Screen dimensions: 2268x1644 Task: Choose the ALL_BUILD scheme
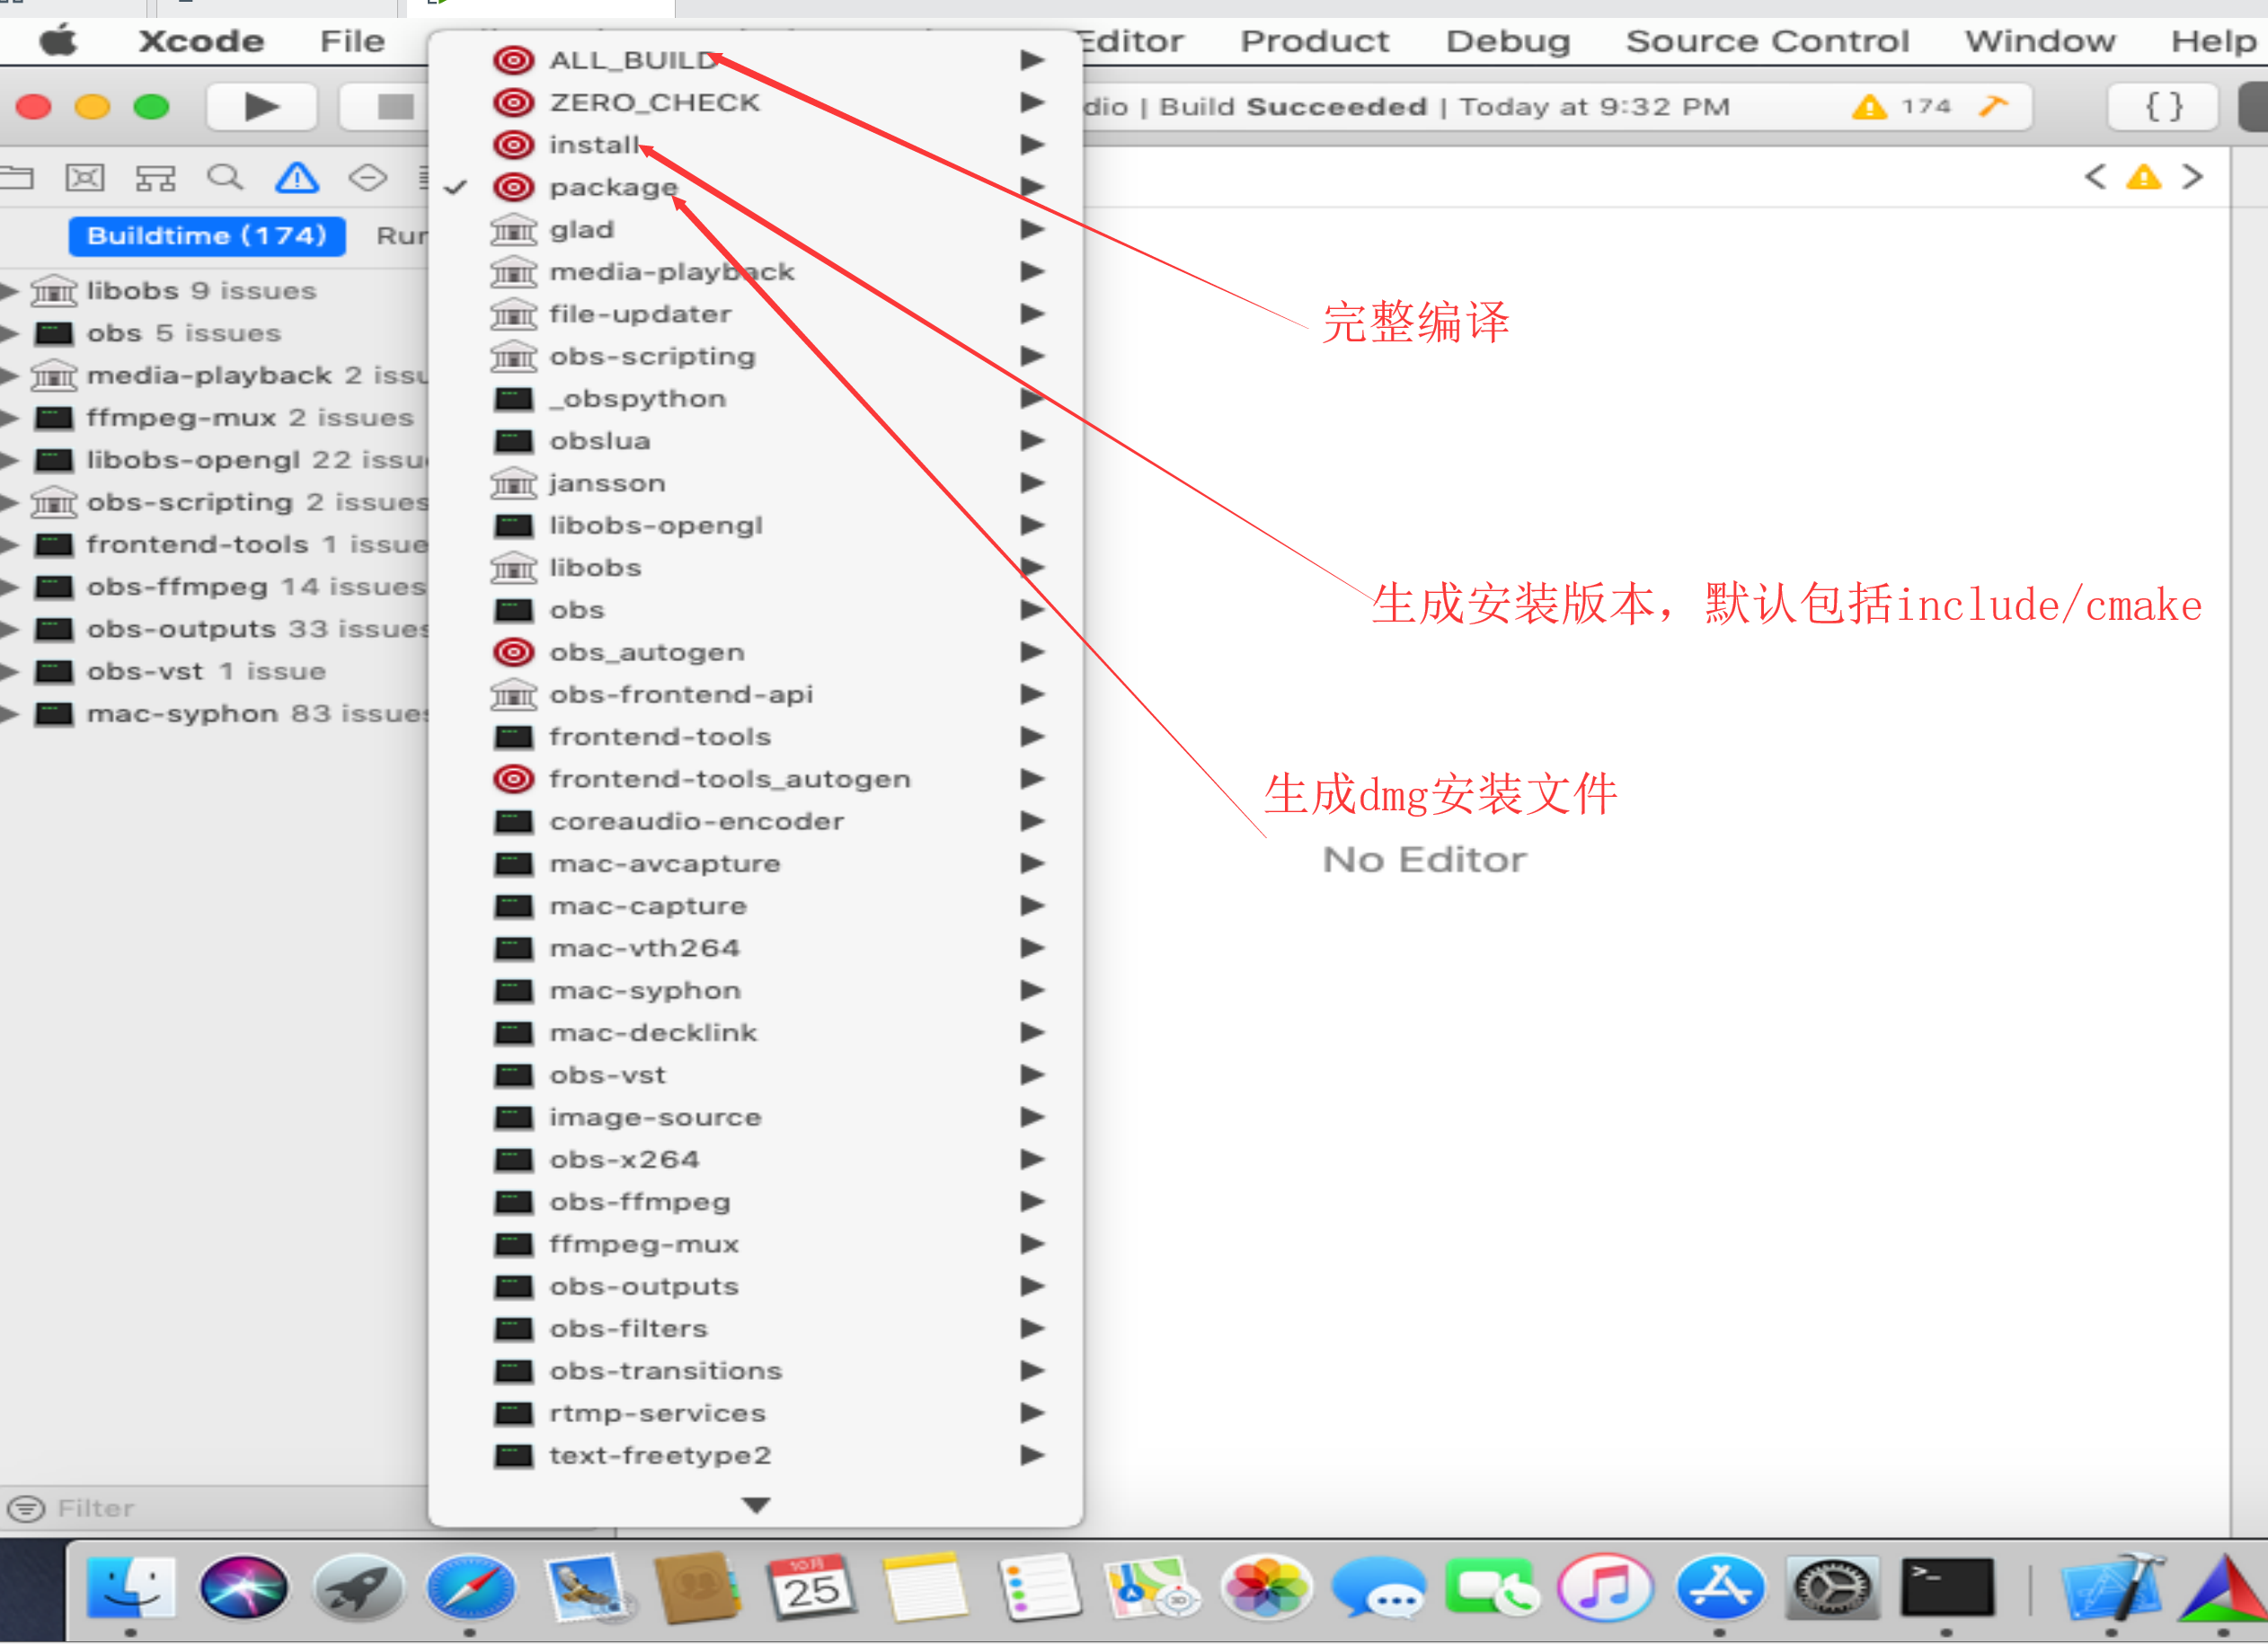[756, 60]
